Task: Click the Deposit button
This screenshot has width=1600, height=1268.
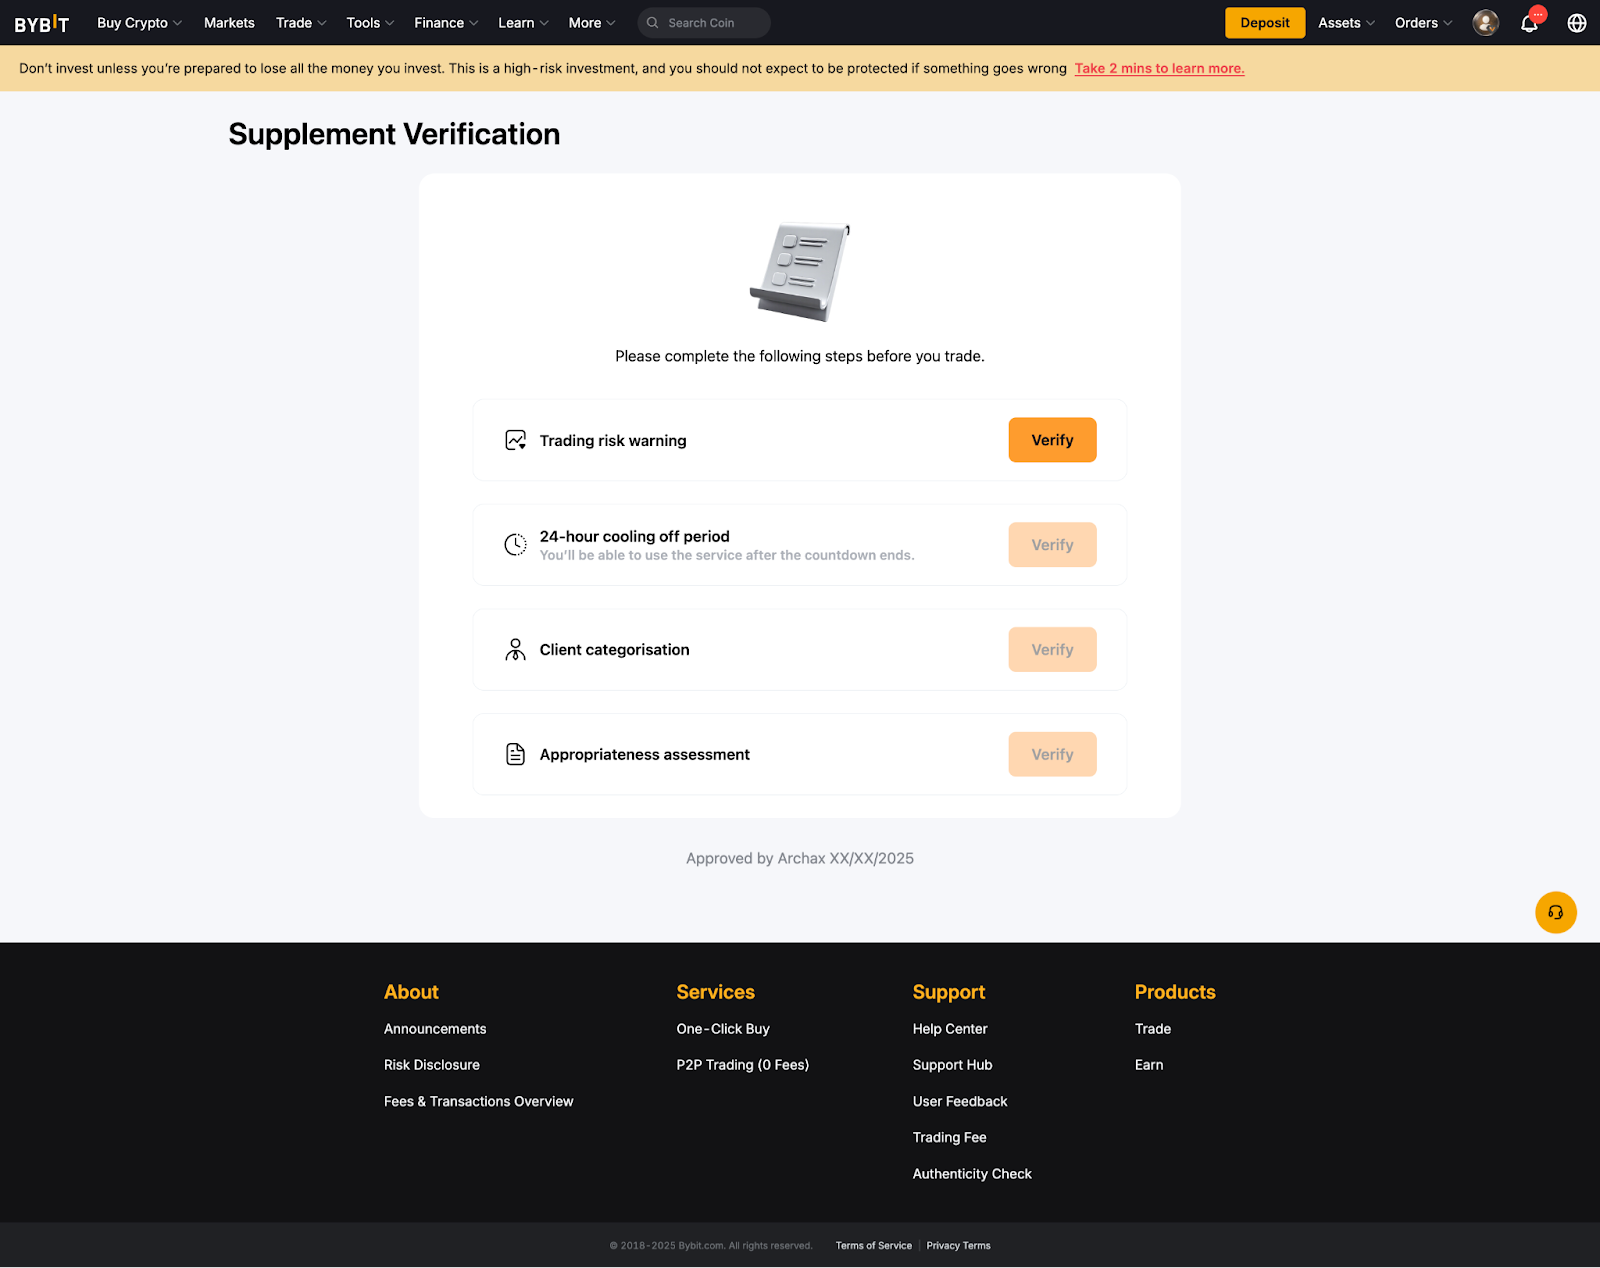Action: (x=1264, y=23)
